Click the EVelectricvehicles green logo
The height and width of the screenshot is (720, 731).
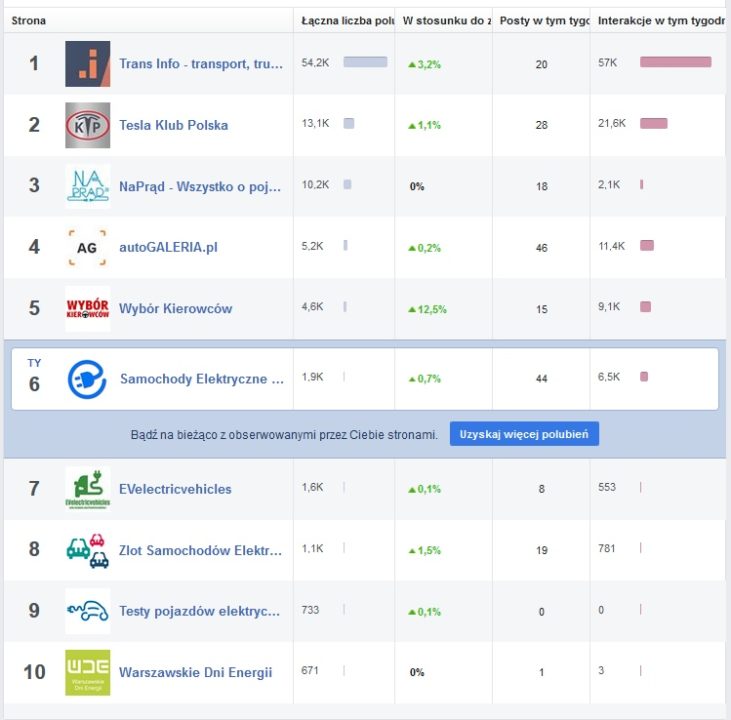pyautogui.click(x=88, y=489)
